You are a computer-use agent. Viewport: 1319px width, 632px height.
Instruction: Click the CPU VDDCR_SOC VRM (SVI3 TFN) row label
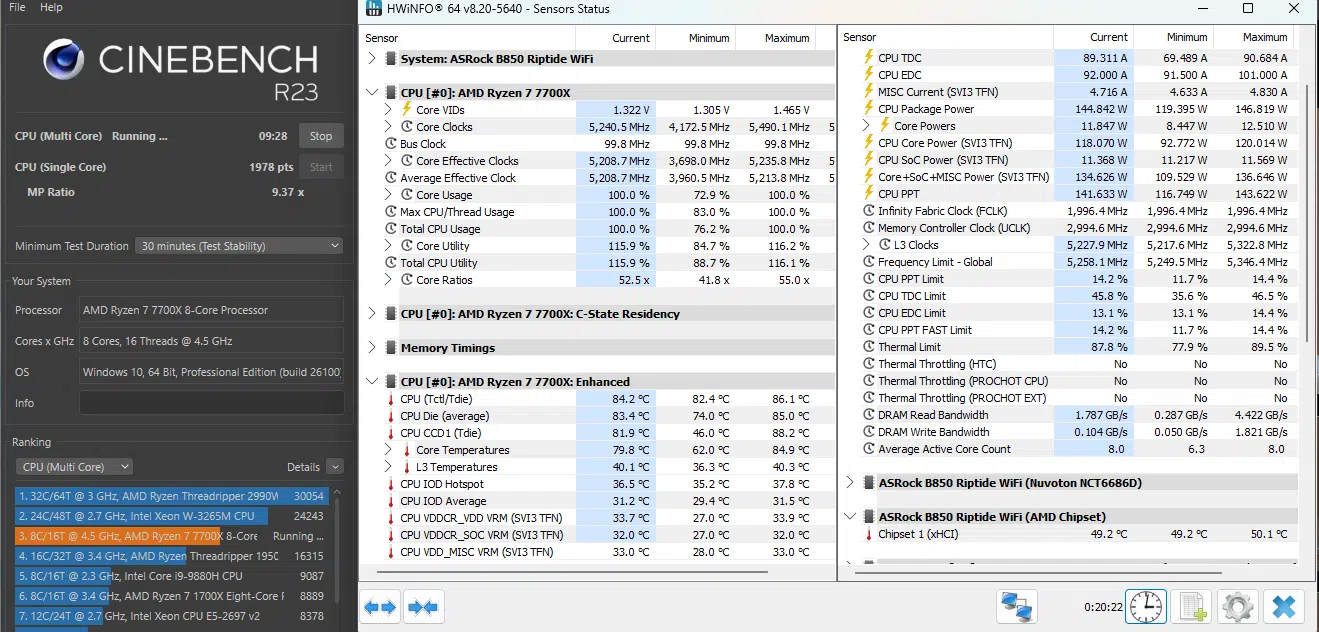(x=482, y=535)
